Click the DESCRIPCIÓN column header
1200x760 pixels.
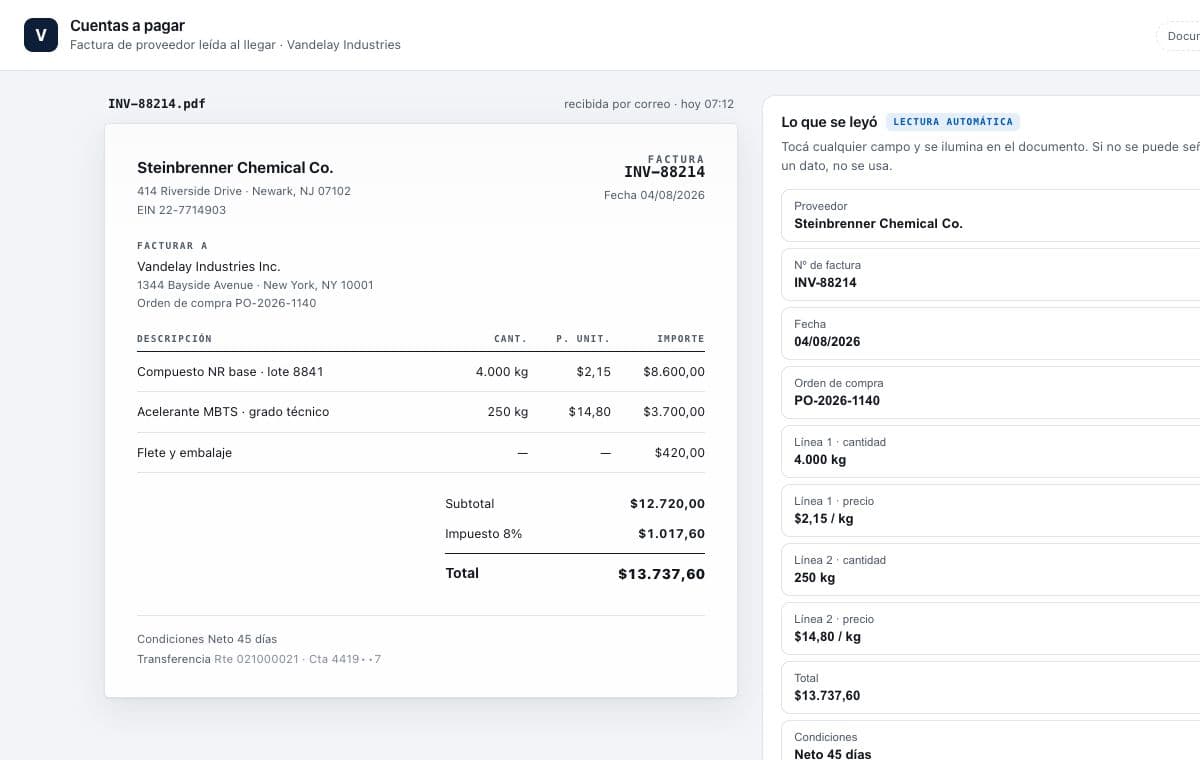click(174, 339)
